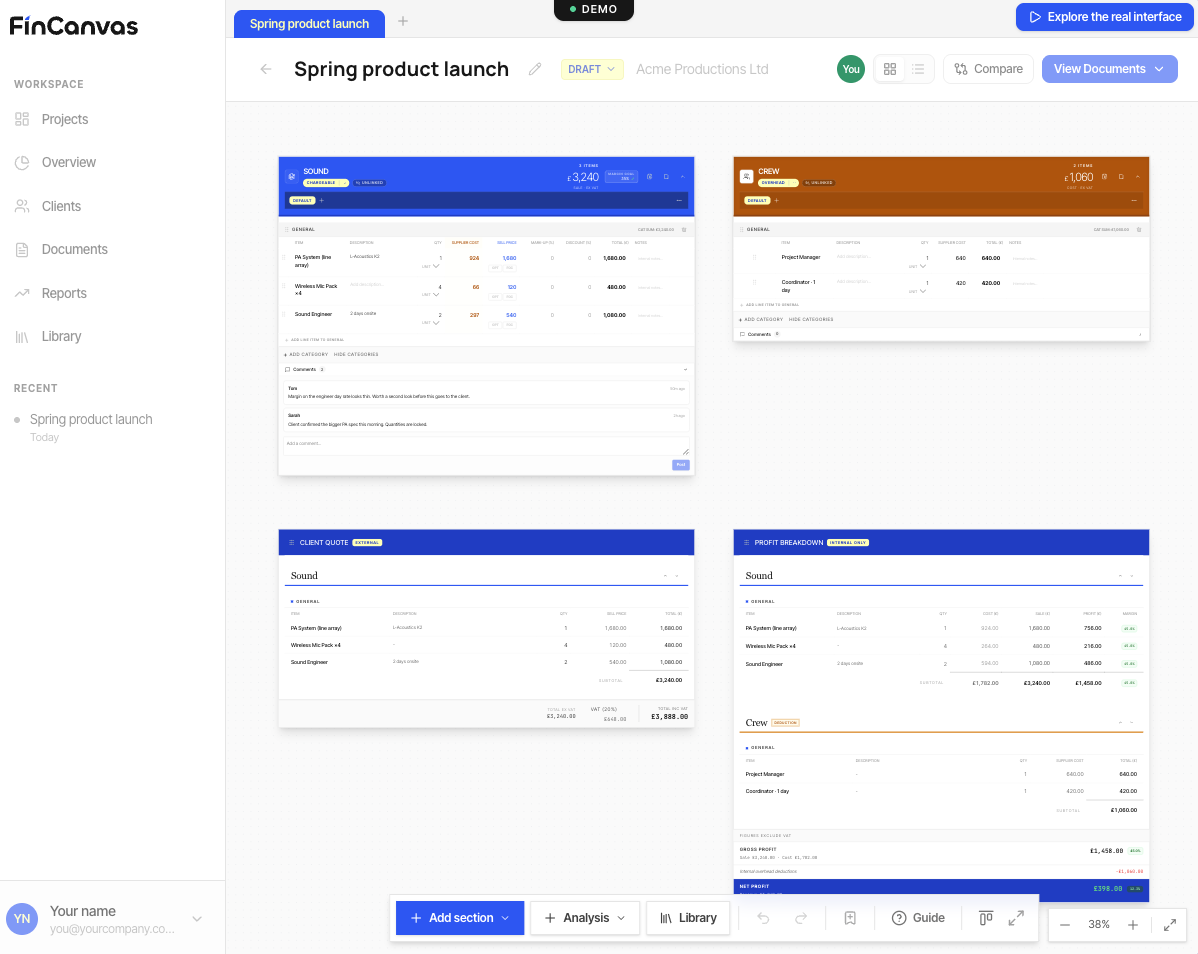Open the Analysis dropdown menu
This screenshot has height=954, width=1198.
pyautogui.click(x=585, y=918)
